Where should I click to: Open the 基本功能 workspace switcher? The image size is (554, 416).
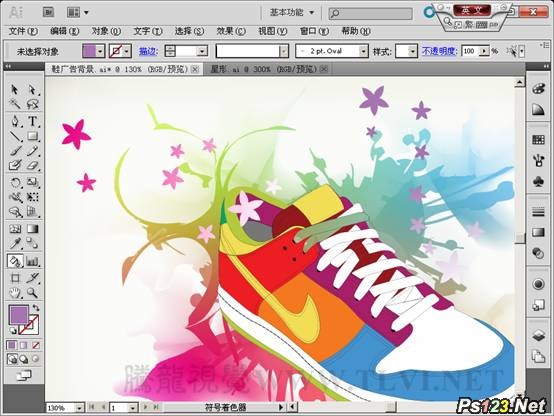coord(292,13)
